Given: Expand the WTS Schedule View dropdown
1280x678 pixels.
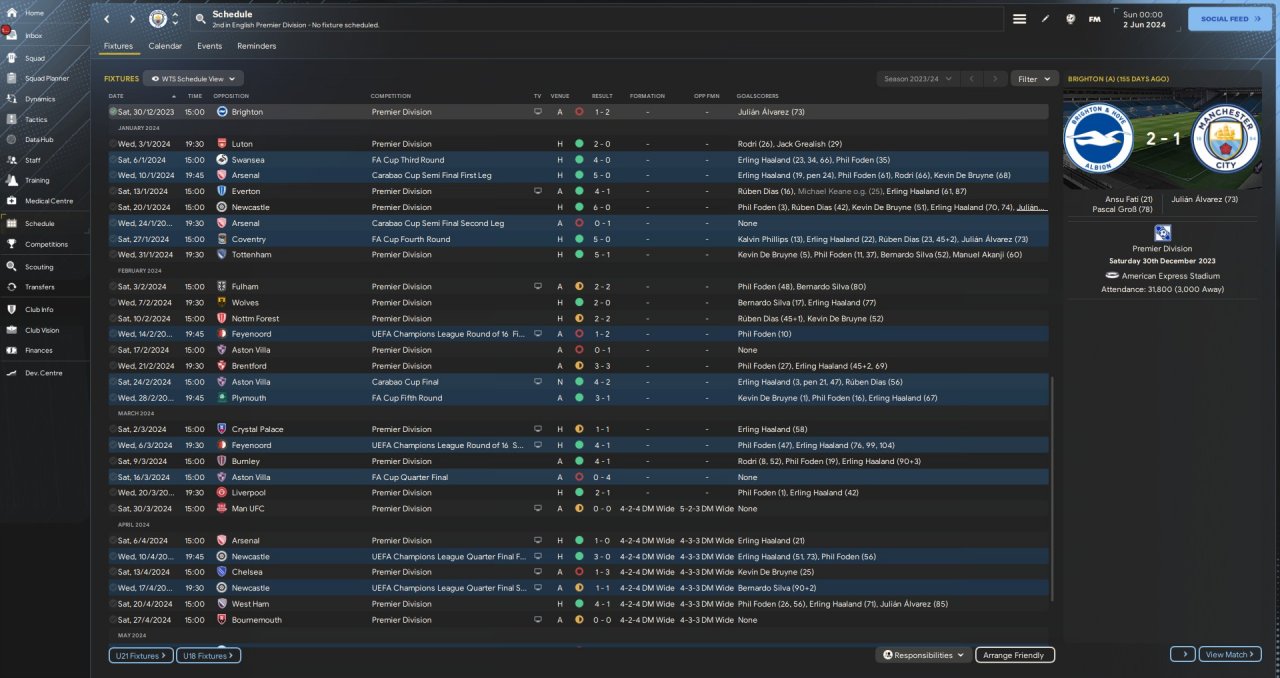Looking at the screenshot, I should click(193, 78).
